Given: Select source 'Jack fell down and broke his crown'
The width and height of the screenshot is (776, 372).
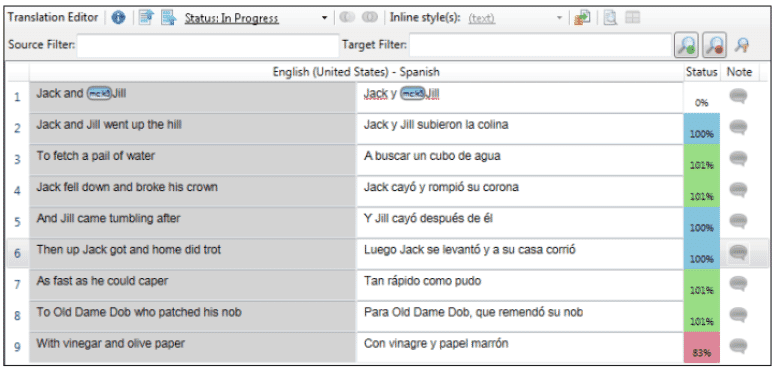Looking at the screenshot, I should coord(127,187).
